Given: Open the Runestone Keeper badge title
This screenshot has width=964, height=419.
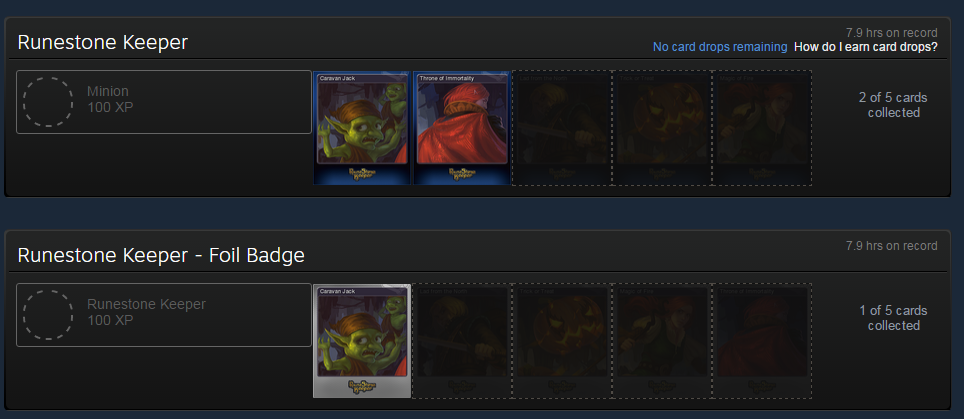Looking at the screenshot, I should point(103,42).
